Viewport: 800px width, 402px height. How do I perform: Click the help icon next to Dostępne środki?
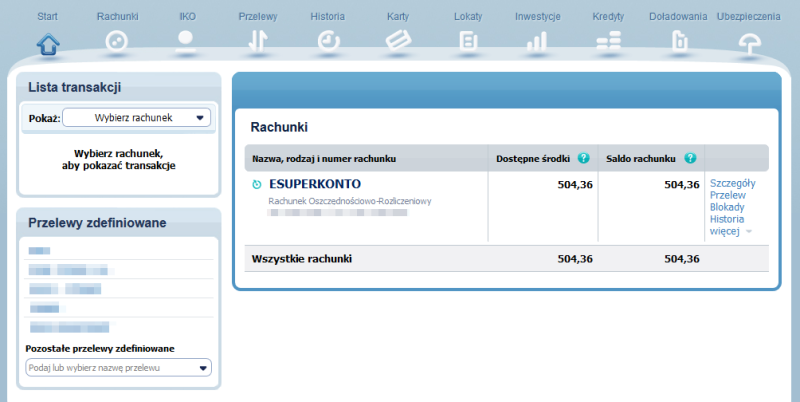pyautogui.click(x=584, y=158)
